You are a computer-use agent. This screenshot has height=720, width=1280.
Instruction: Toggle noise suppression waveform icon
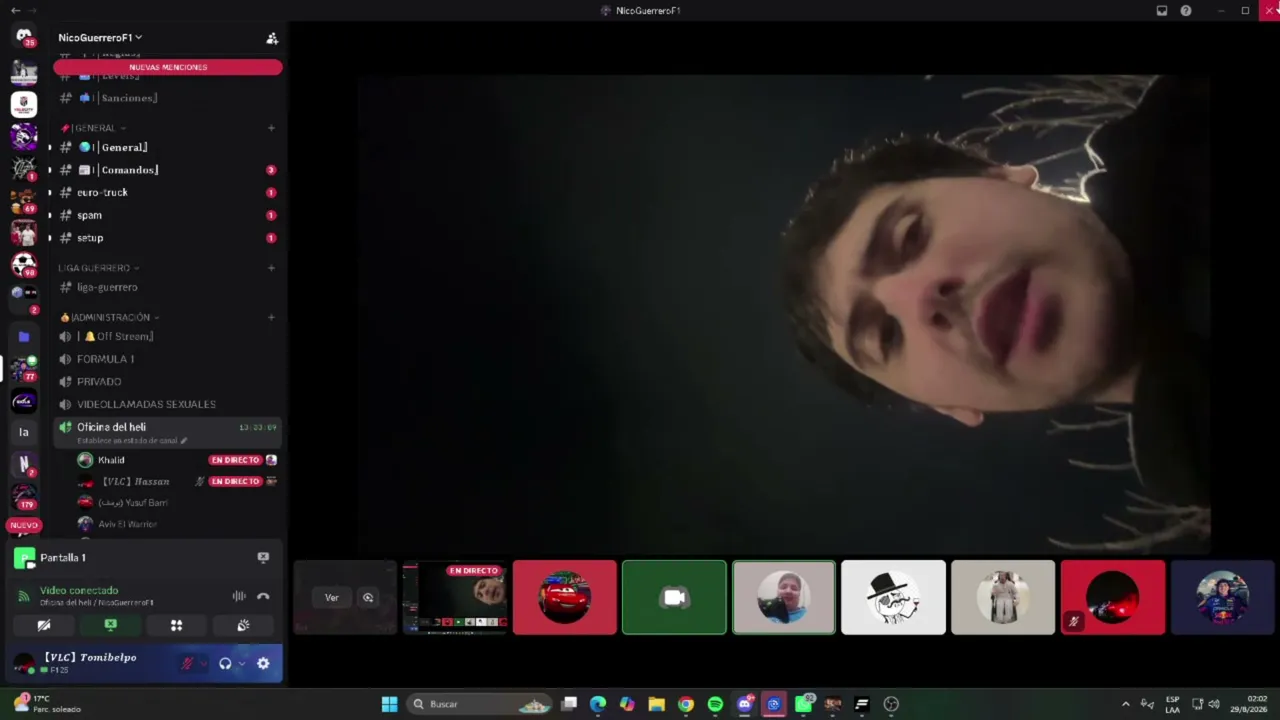tap(239, 596)
